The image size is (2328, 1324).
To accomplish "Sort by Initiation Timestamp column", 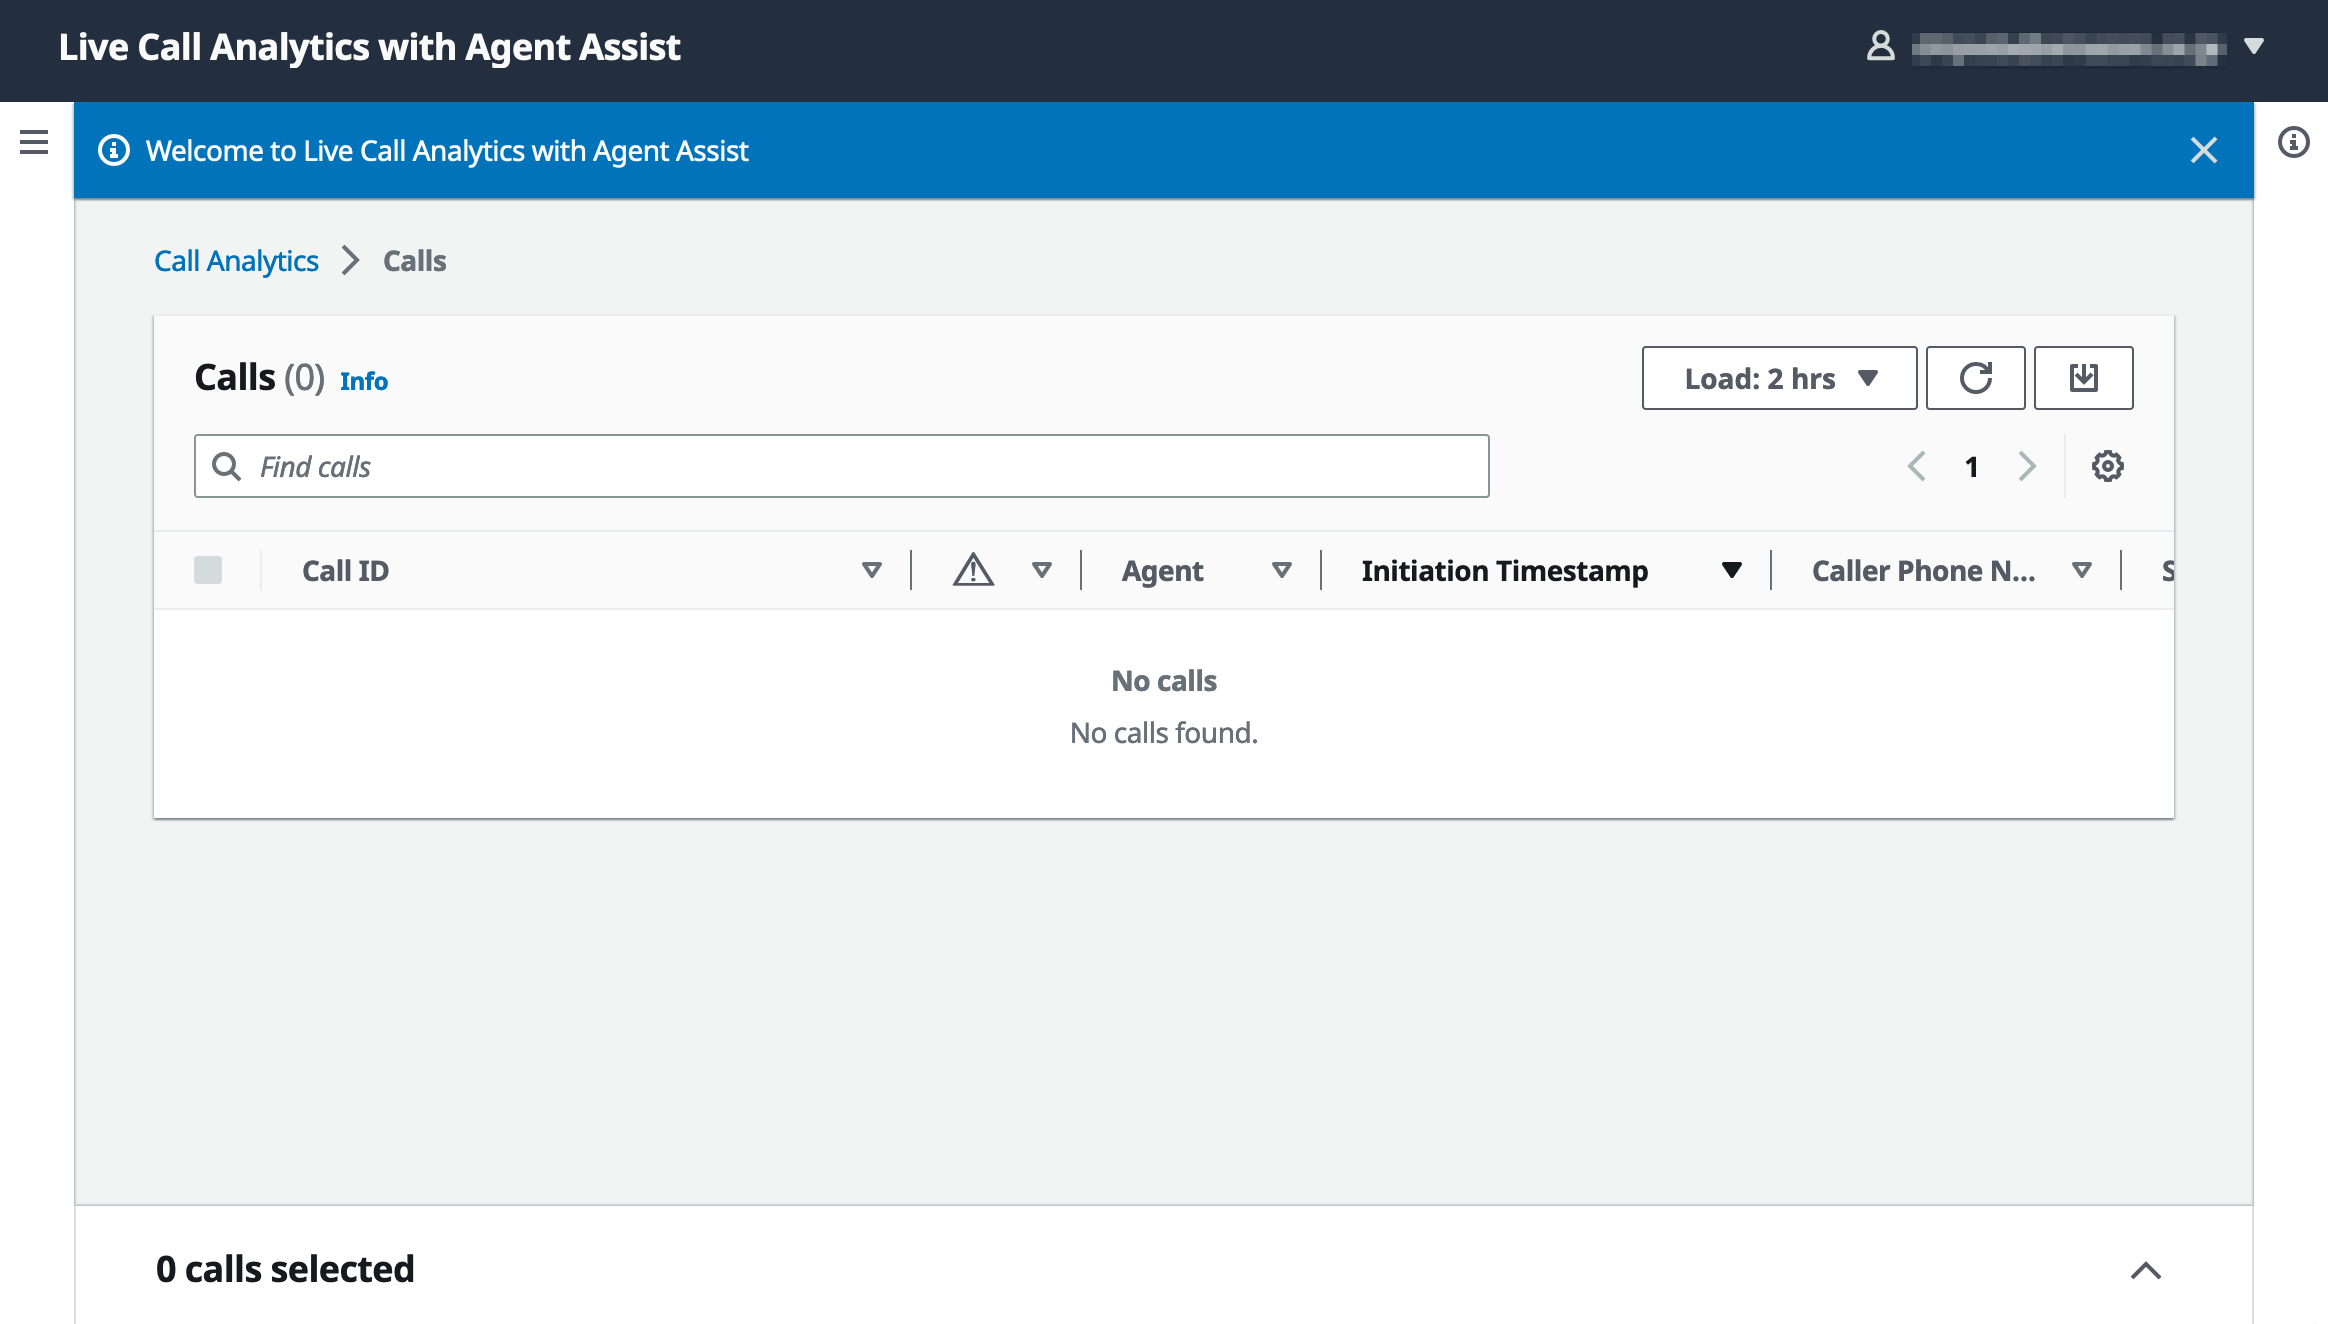I will click(x=1504, y=570).
